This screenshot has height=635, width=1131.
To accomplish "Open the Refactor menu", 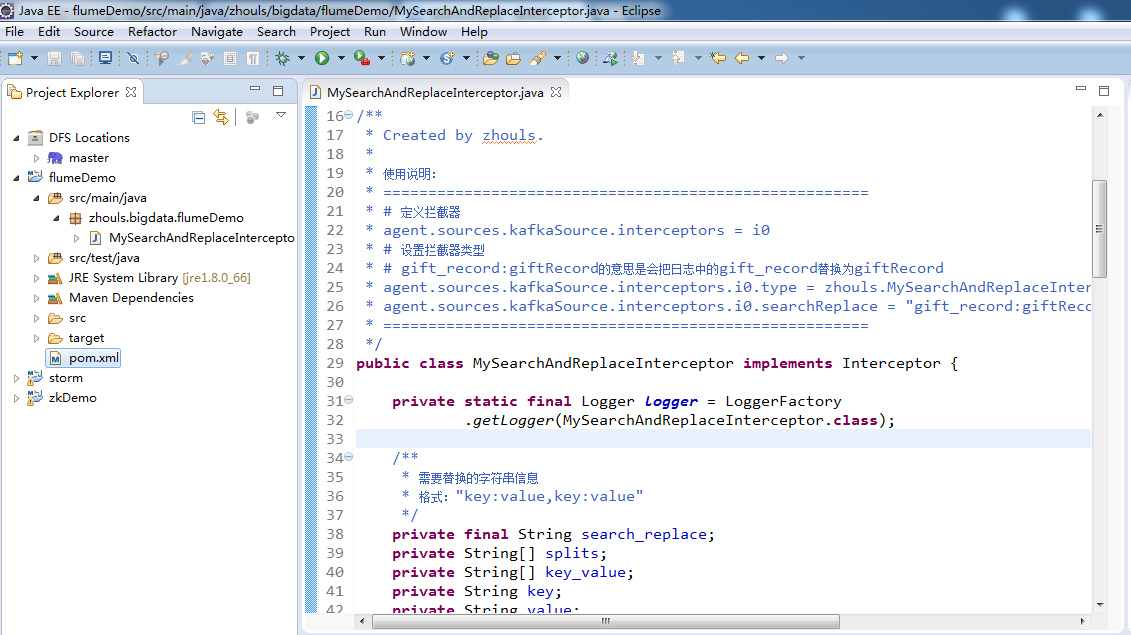I will (x=152, y=32).
